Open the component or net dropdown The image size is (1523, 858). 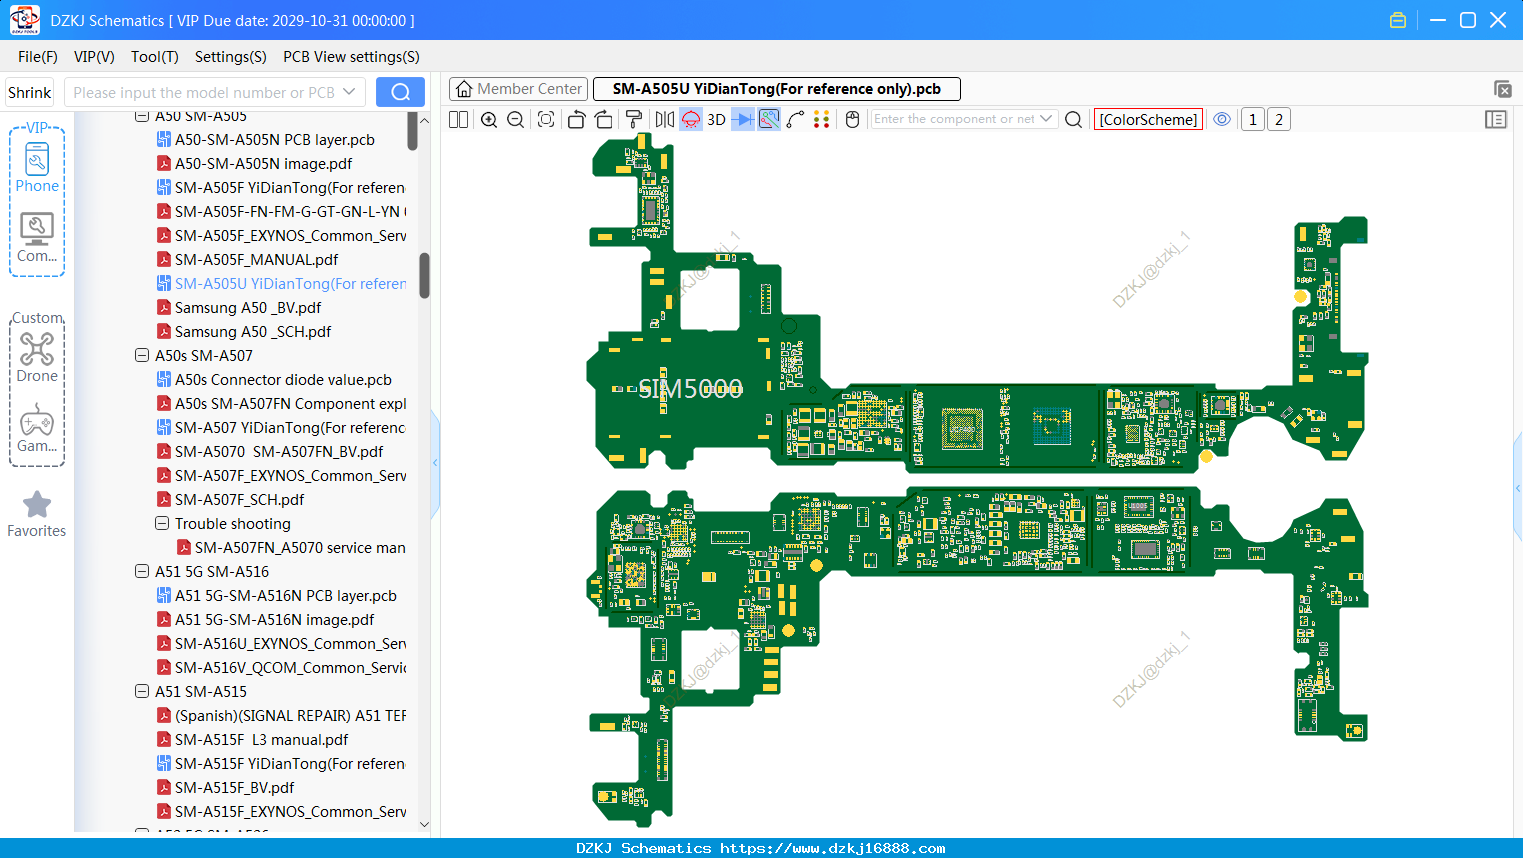tap(1046, 119)
